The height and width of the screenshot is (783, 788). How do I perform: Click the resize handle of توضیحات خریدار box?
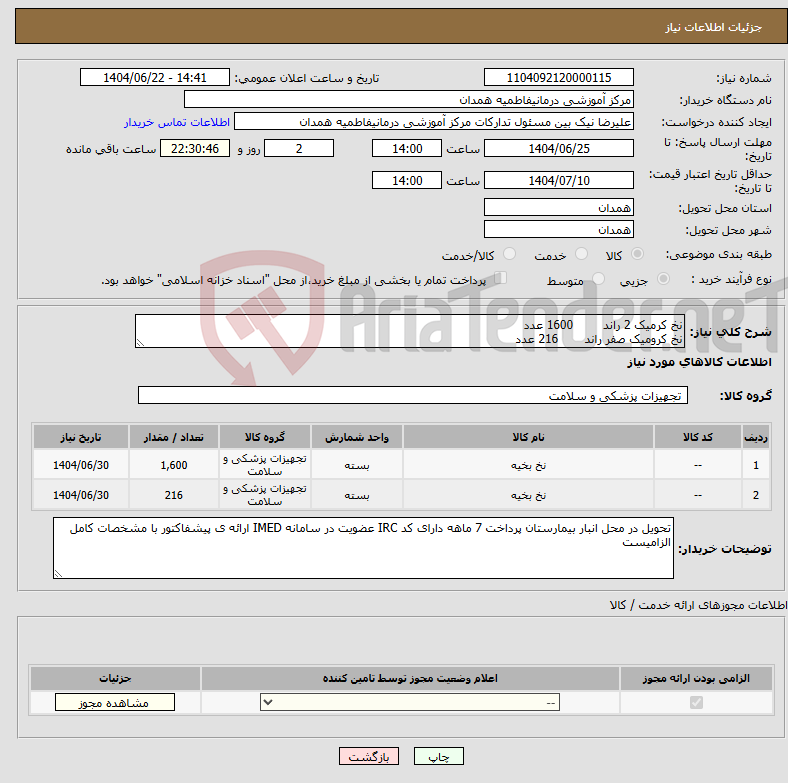[x=58, y=573]
